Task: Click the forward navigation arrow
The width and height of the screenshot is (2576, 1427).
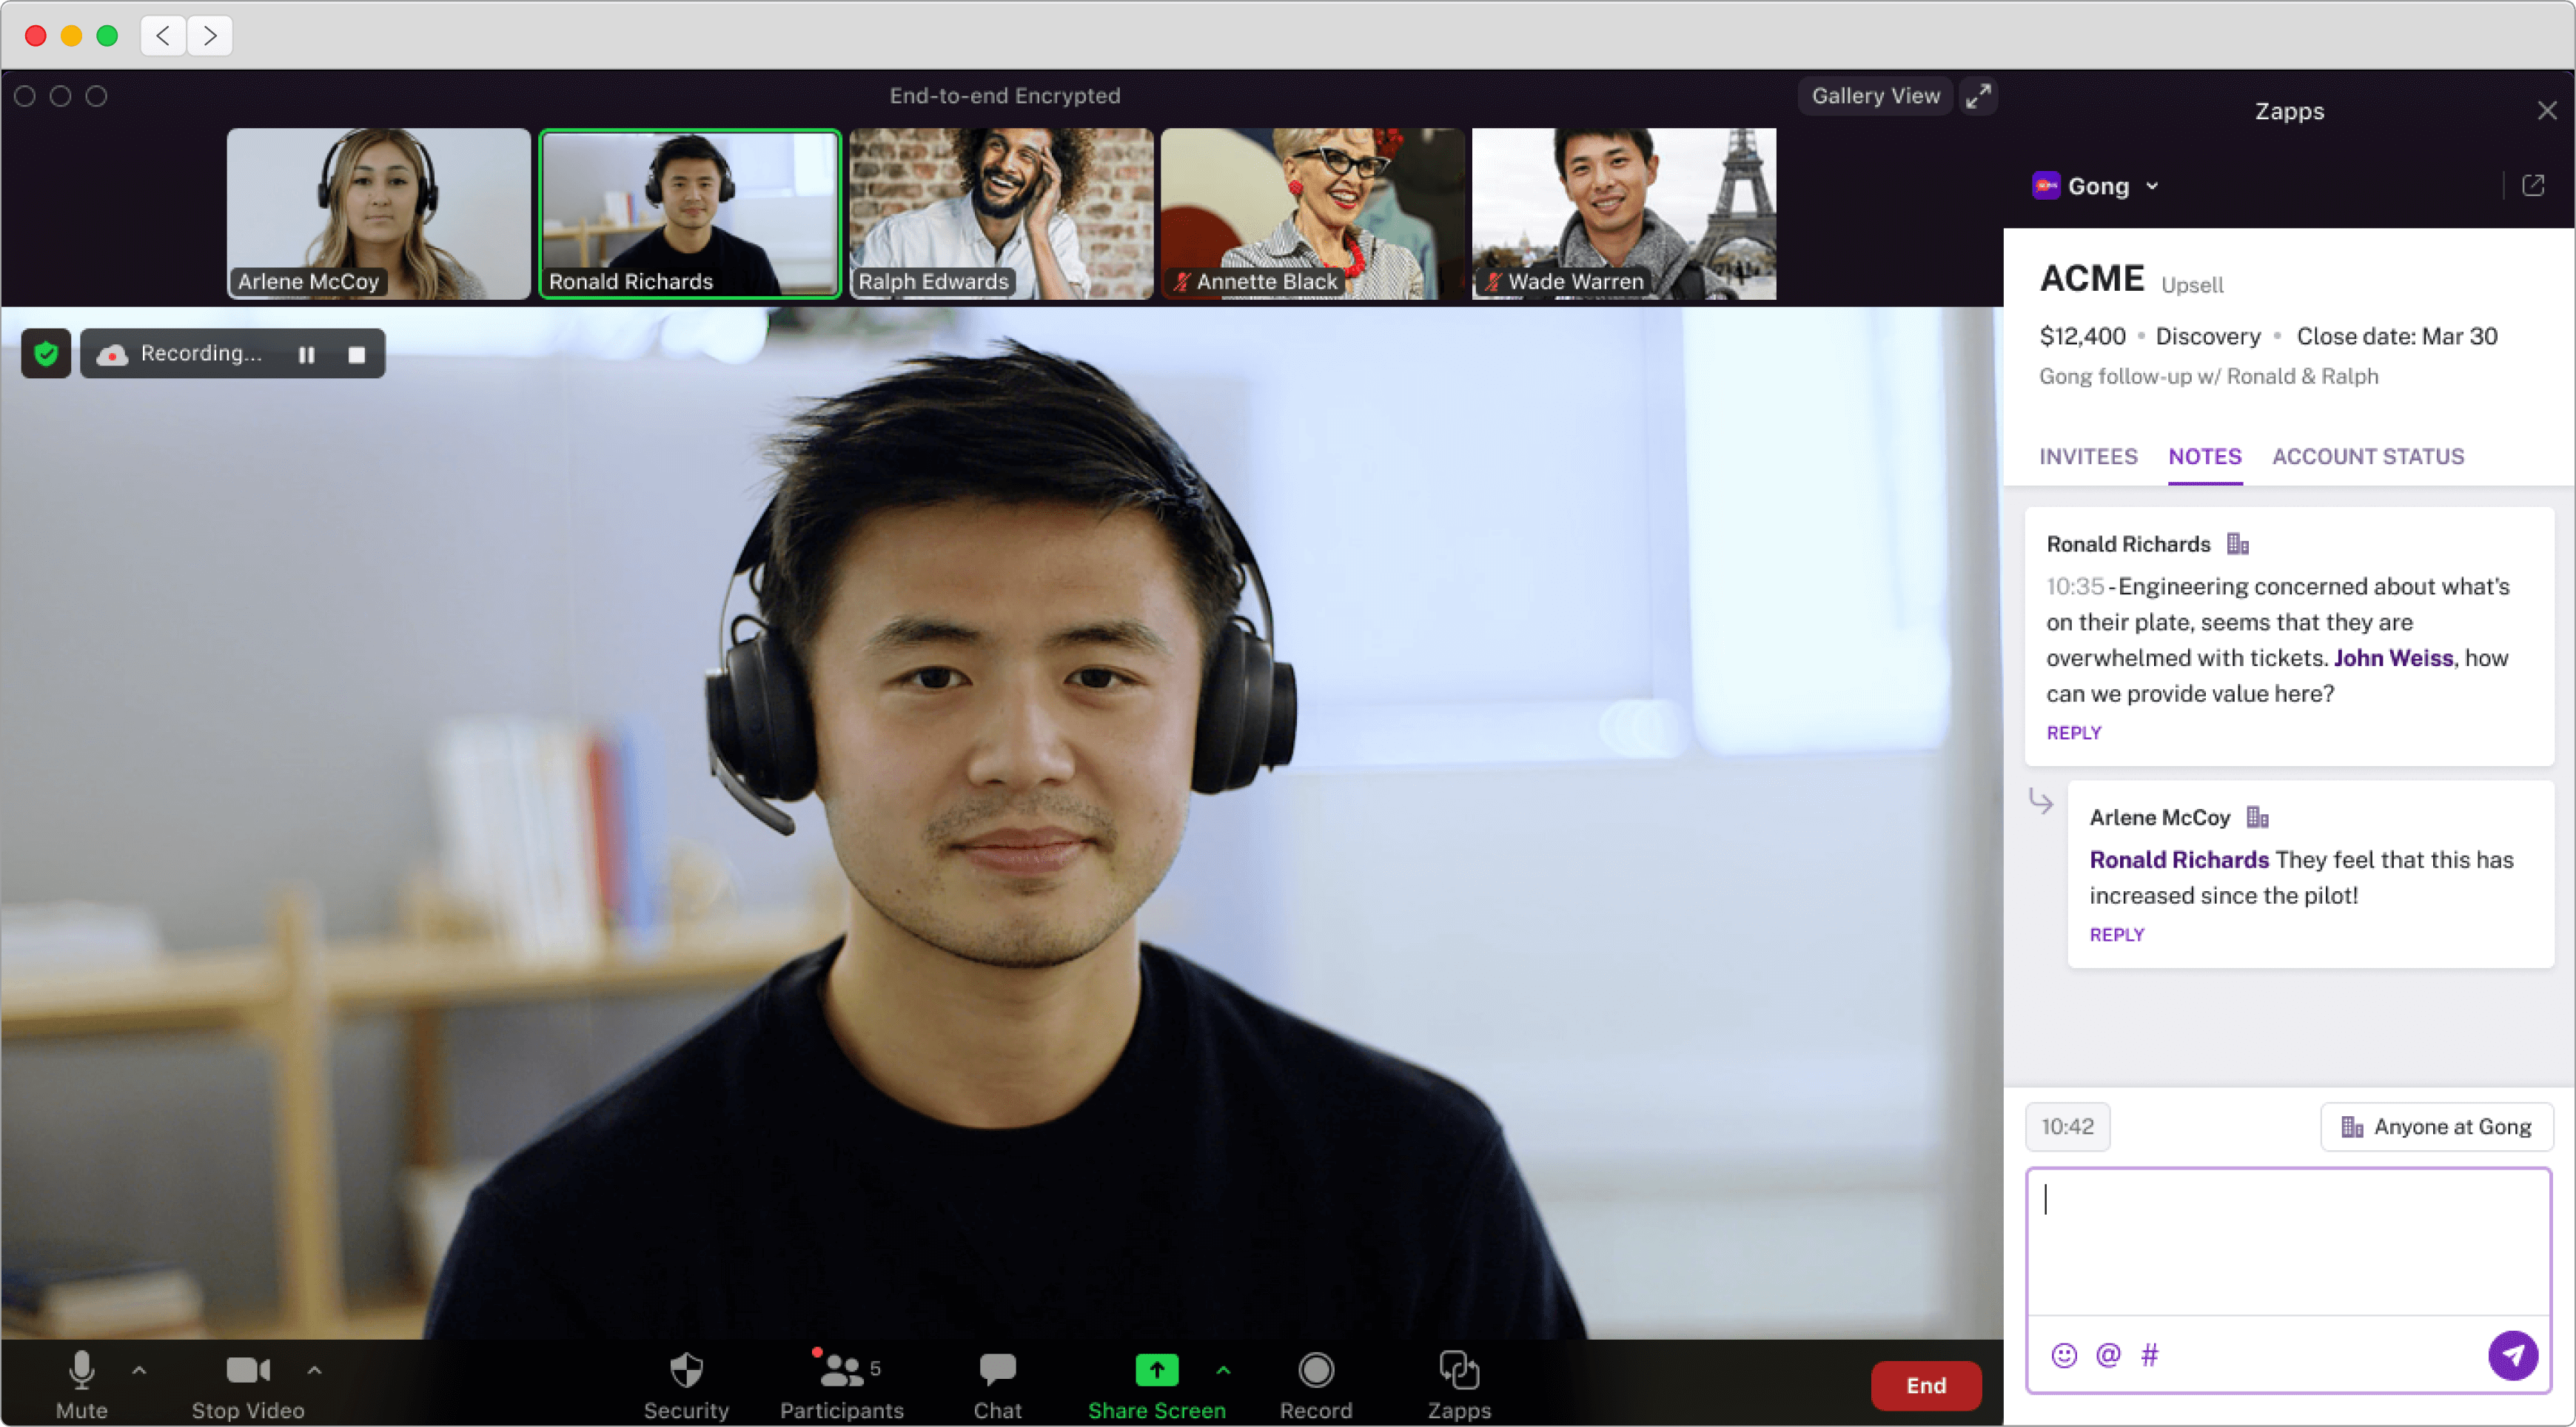Action: pyautogui.click(x=209, y=36)
